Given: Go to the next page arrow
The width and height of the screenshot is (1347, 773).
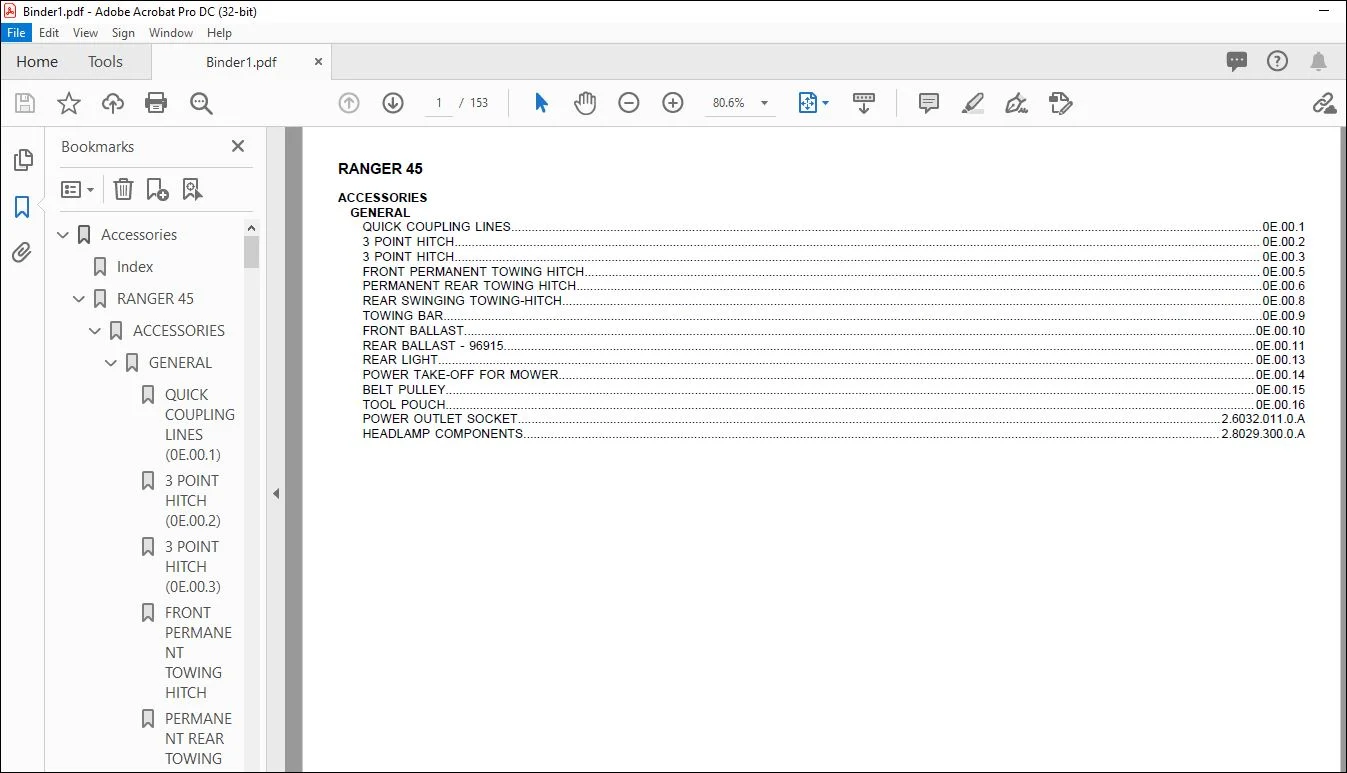Looking at the screenshot, I should click(393, 103).
